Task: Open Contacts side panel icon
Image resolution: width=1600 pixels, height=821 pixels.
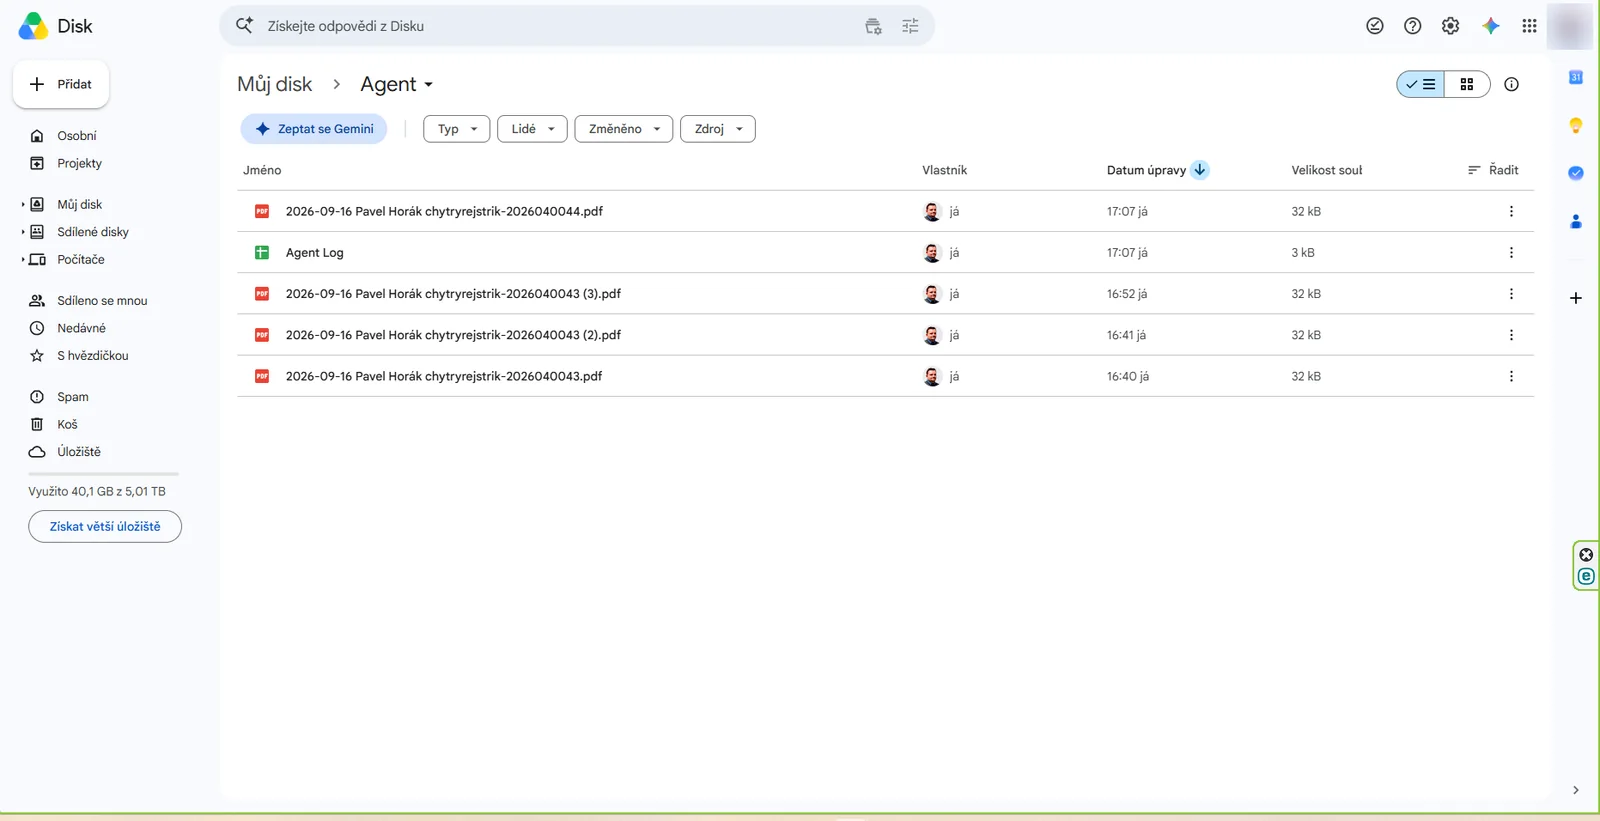Action: coord(1575,221)
